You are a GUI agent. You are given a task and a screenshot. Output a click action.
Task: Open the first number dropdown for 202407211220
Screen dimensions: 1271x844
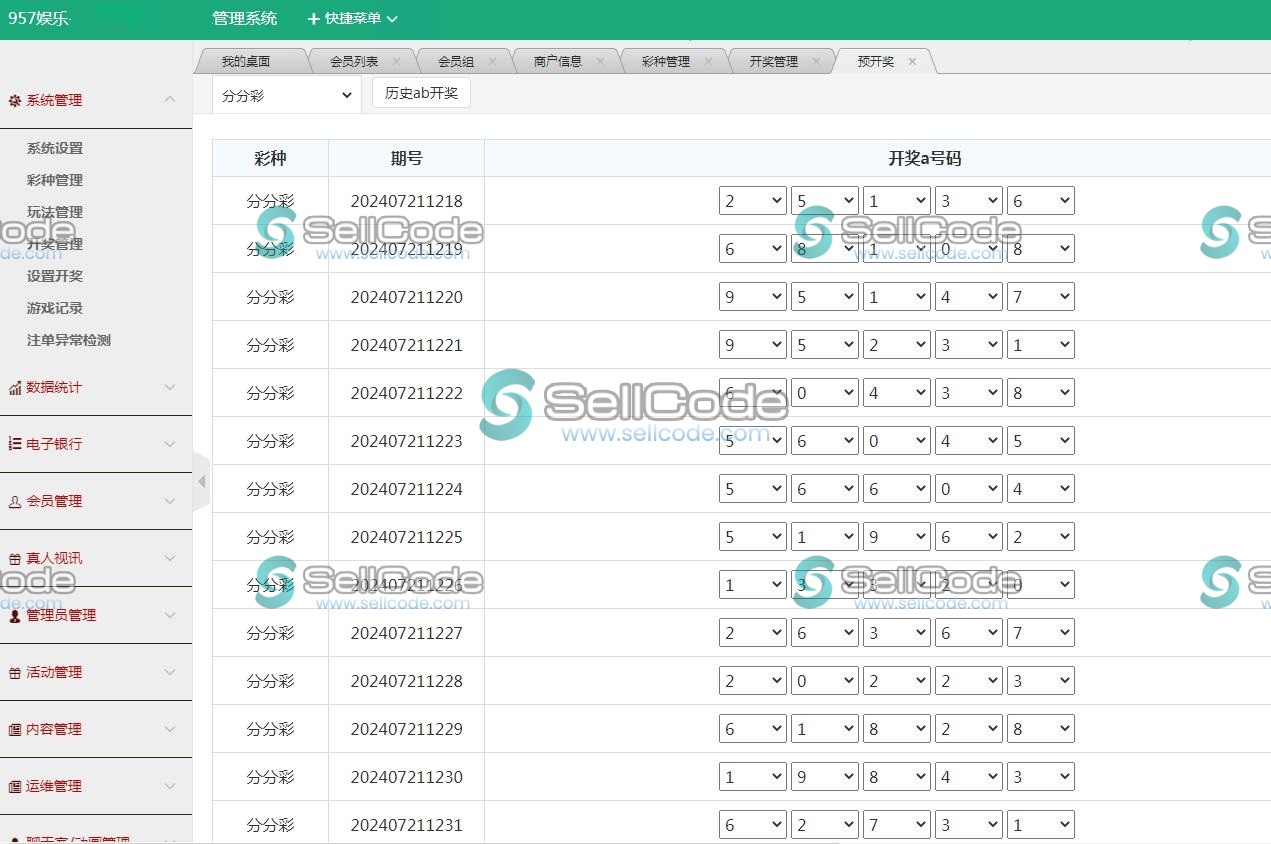(x=752, y=296)
